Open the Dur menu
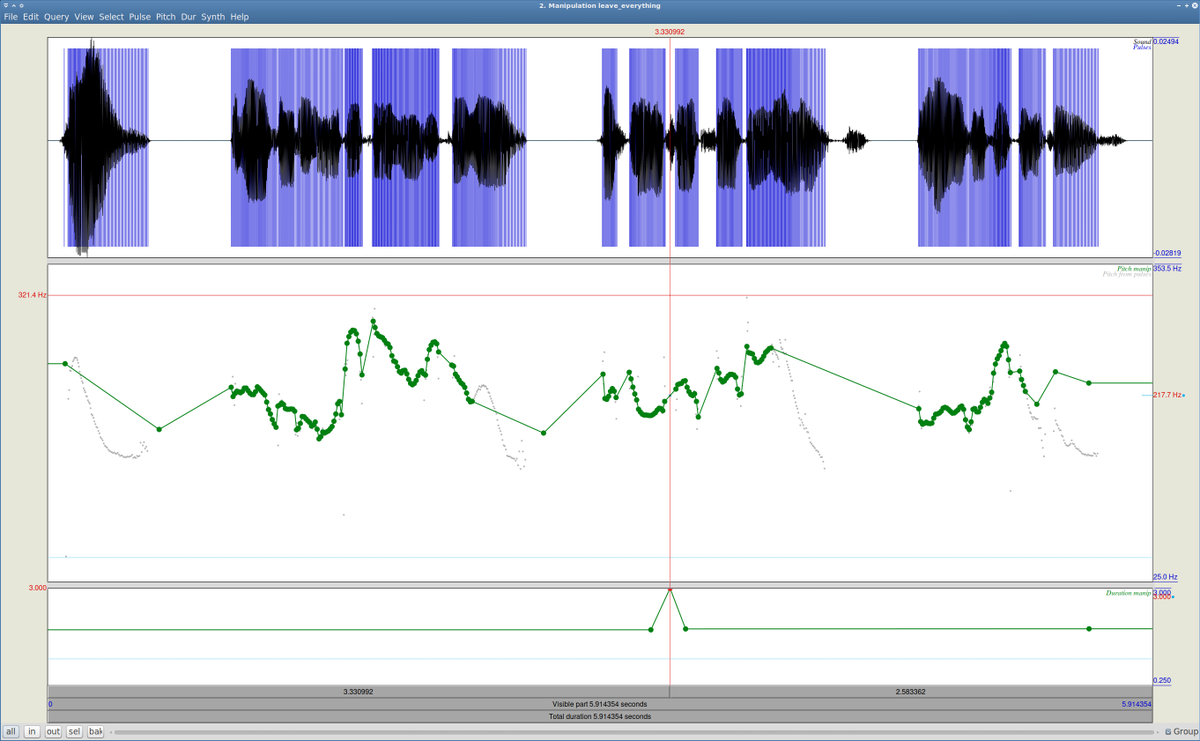The image size is (1200, 741). pos(188,17)
